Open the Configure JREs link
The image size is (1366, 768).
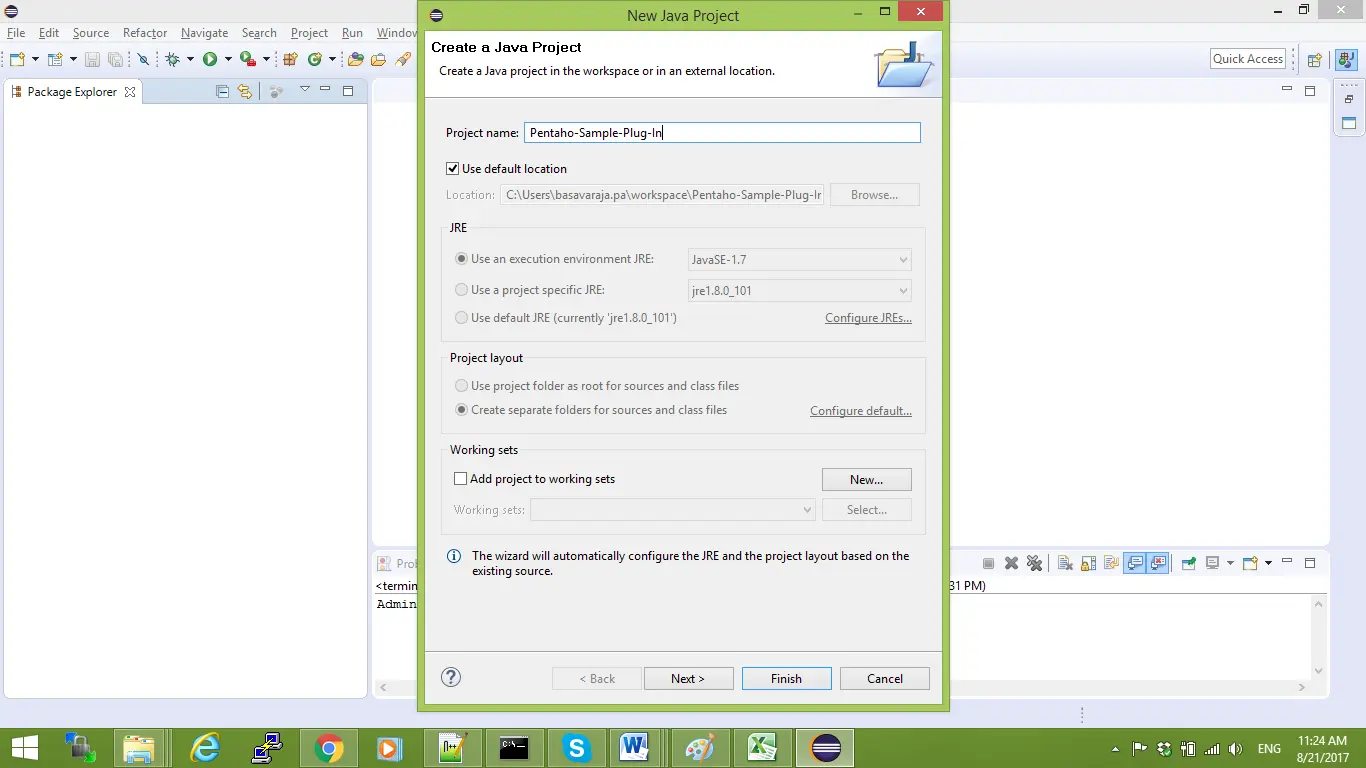point(868,317)
